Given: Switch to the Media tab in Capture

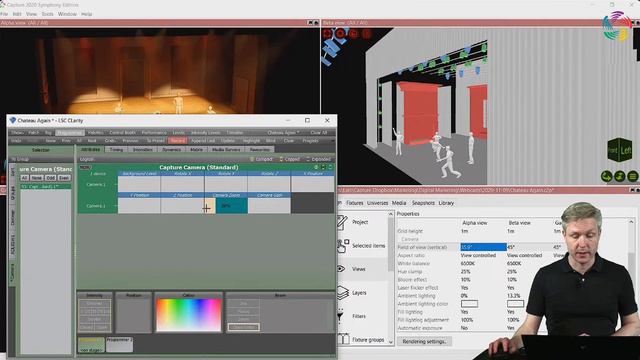Looking at the screenshot, I should [x=399, y=203].
